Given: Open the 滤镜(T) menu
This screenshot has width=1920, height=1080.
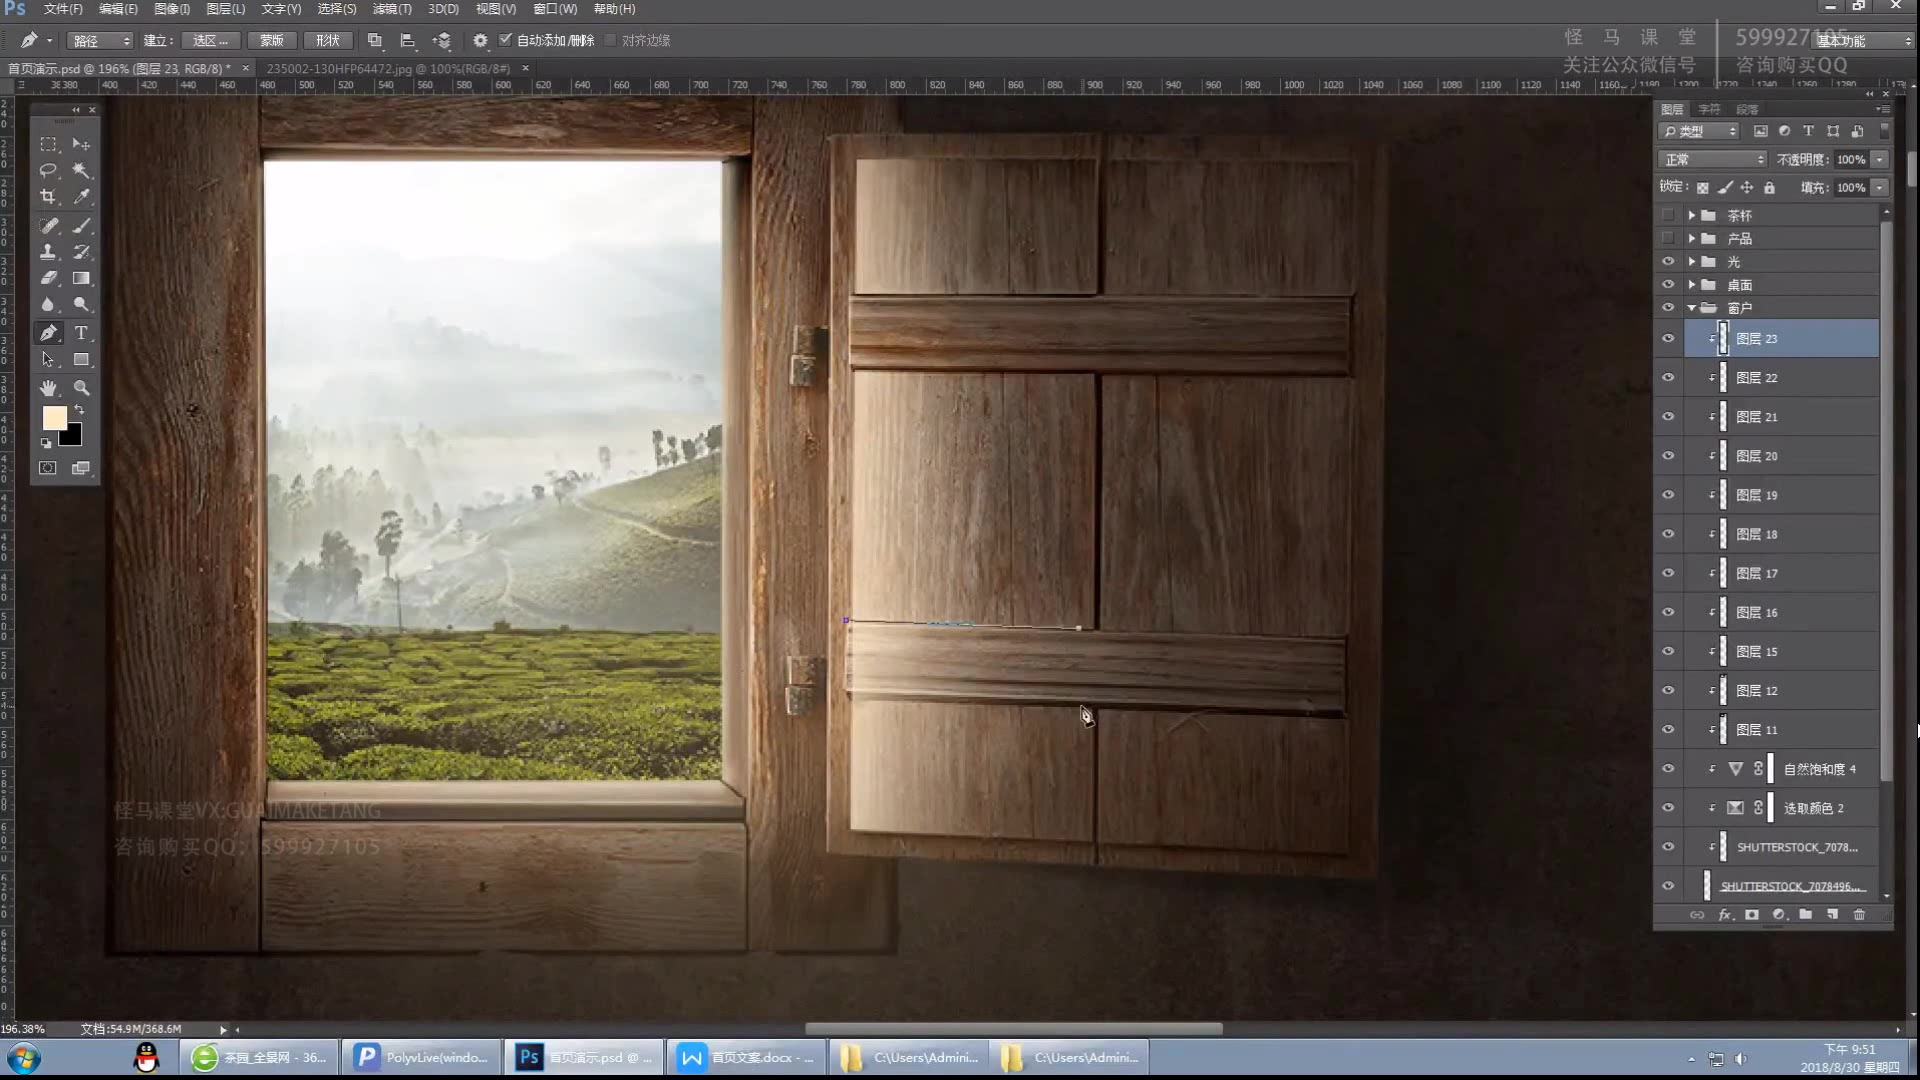Looking at the screenshot, I should [x=392, y=9].
